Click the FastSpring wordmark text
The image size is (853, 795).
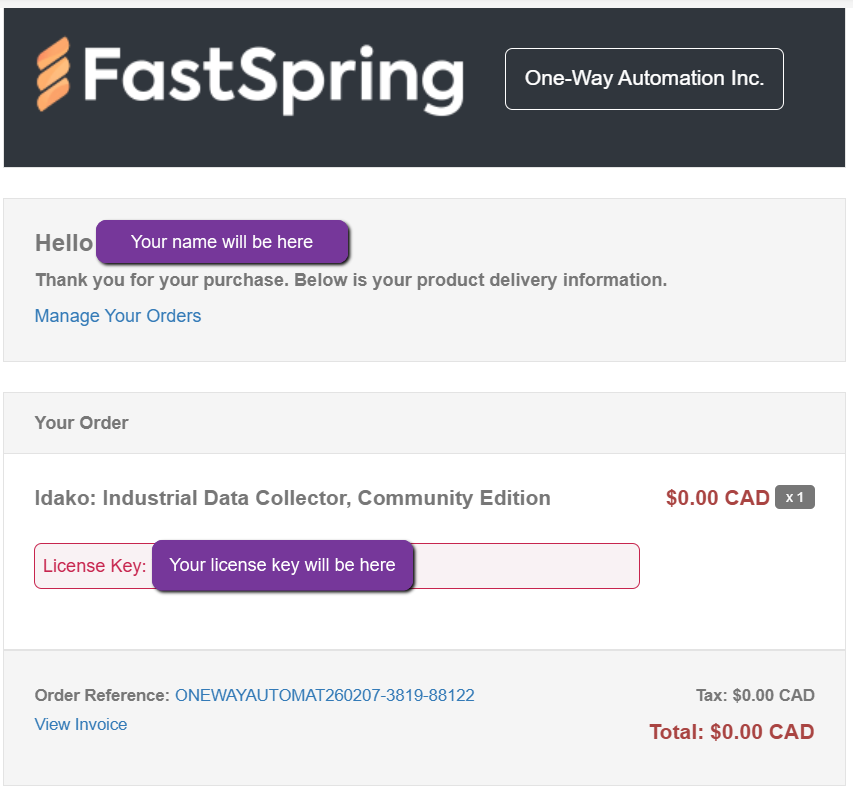(273, 78)
